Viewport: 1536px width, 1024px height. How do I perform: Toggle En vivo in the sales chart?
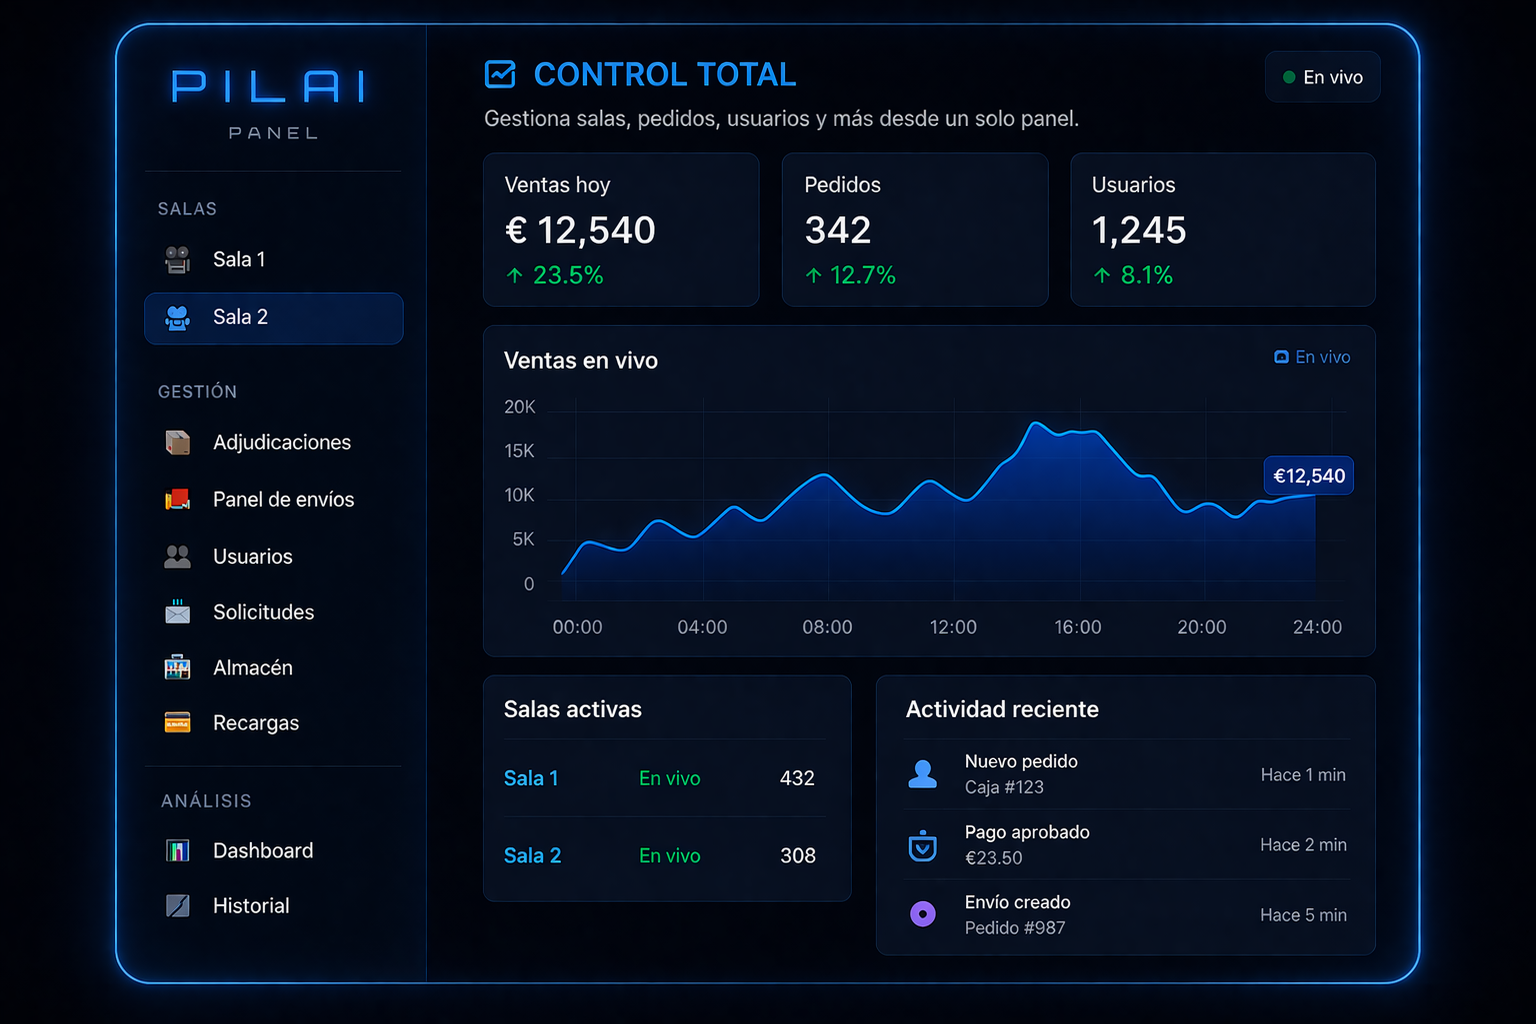(1312, 357)
